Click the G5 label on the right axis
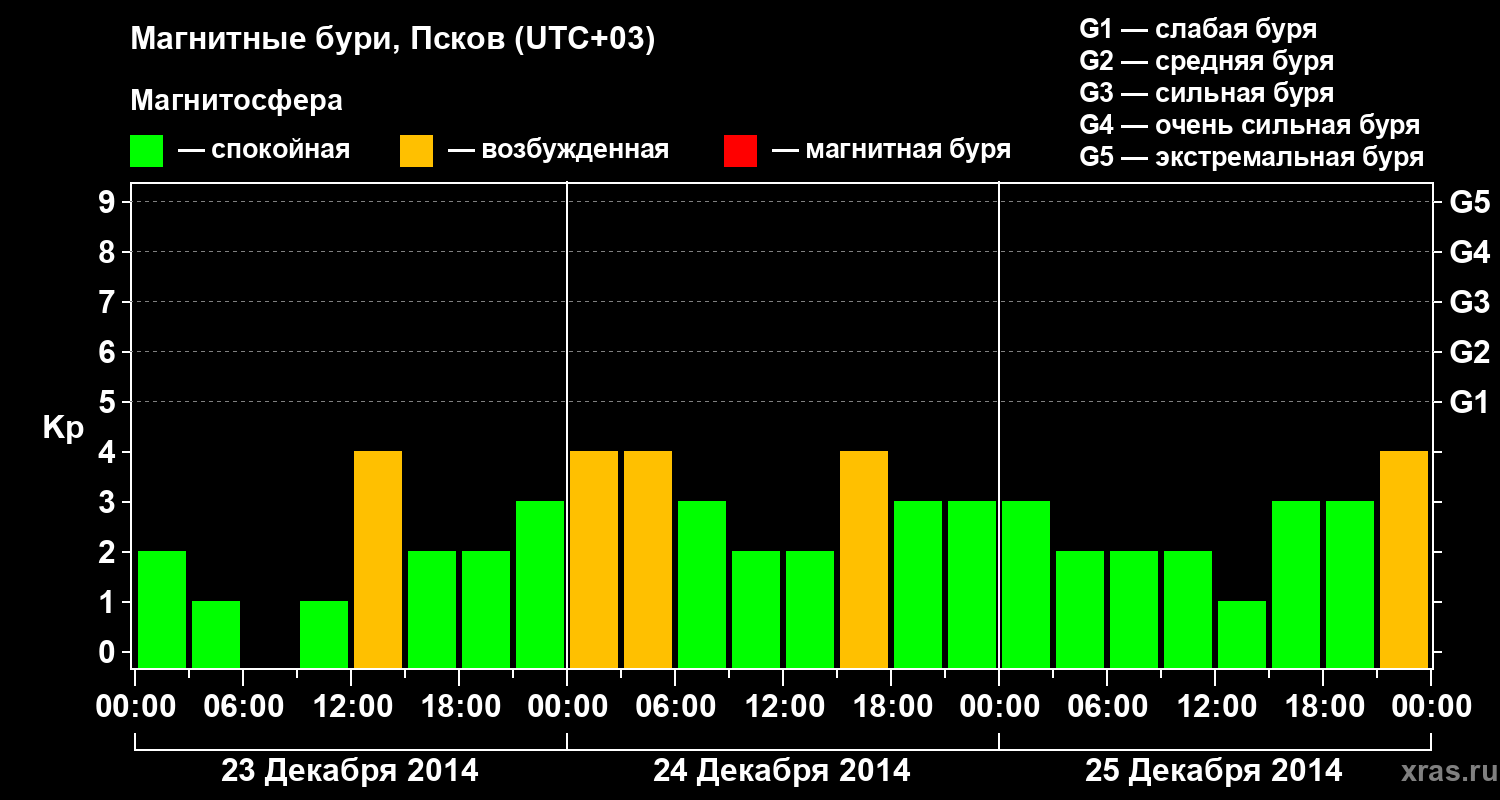The image size is (1500, 800). coord(1470,202)
